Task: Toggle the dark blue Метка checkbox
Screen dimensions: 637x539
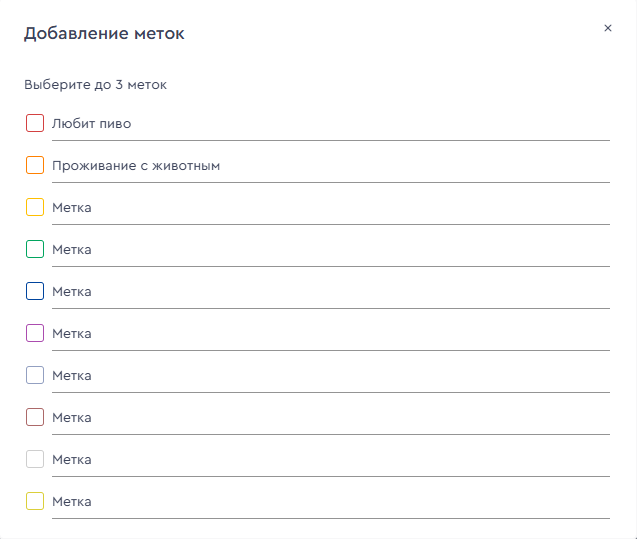Action: [x=35, y=291]
